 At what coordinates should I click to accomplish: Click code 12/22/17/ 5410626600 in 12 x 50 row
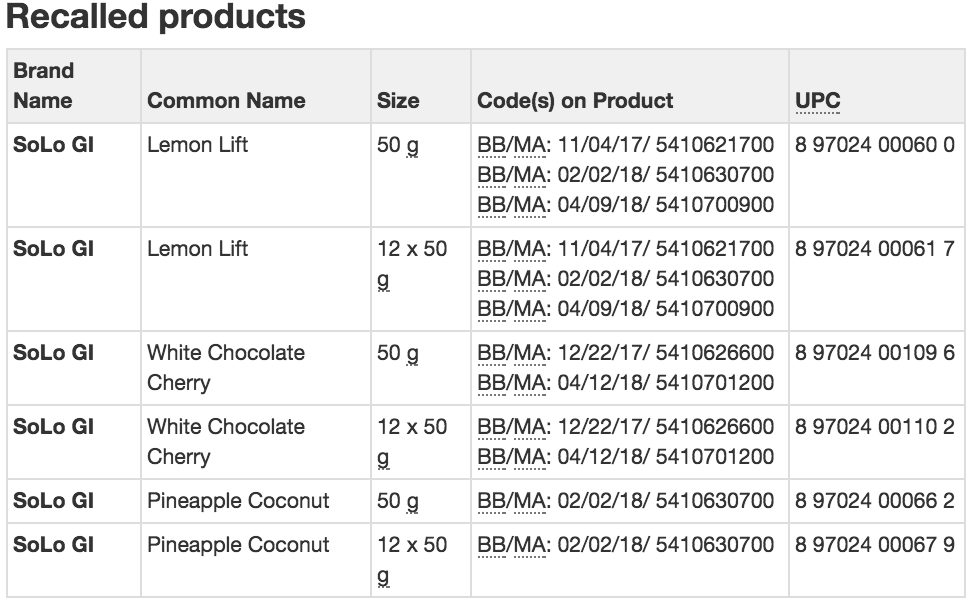pyautogui.click(x=666, y=427)
